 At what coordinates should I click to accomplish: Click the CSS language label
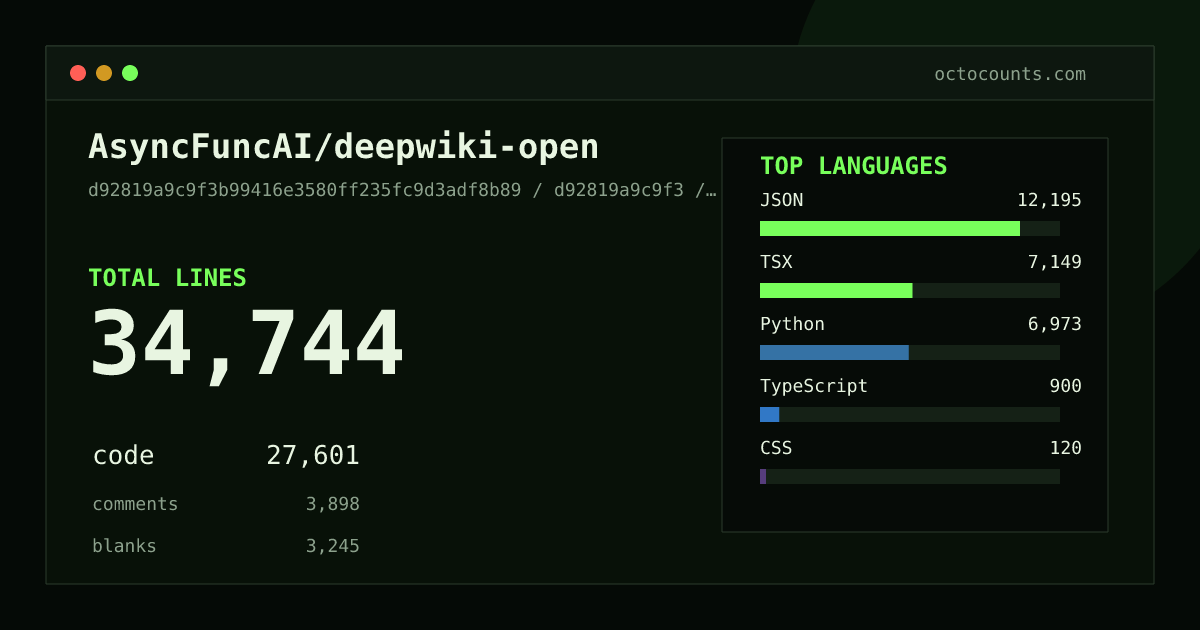coord(776,448)
